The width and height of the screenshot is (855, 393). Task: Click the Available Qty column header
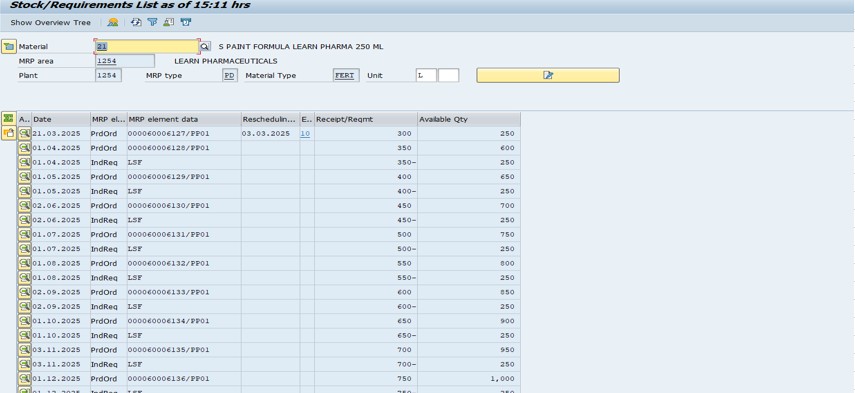(469, 119)
